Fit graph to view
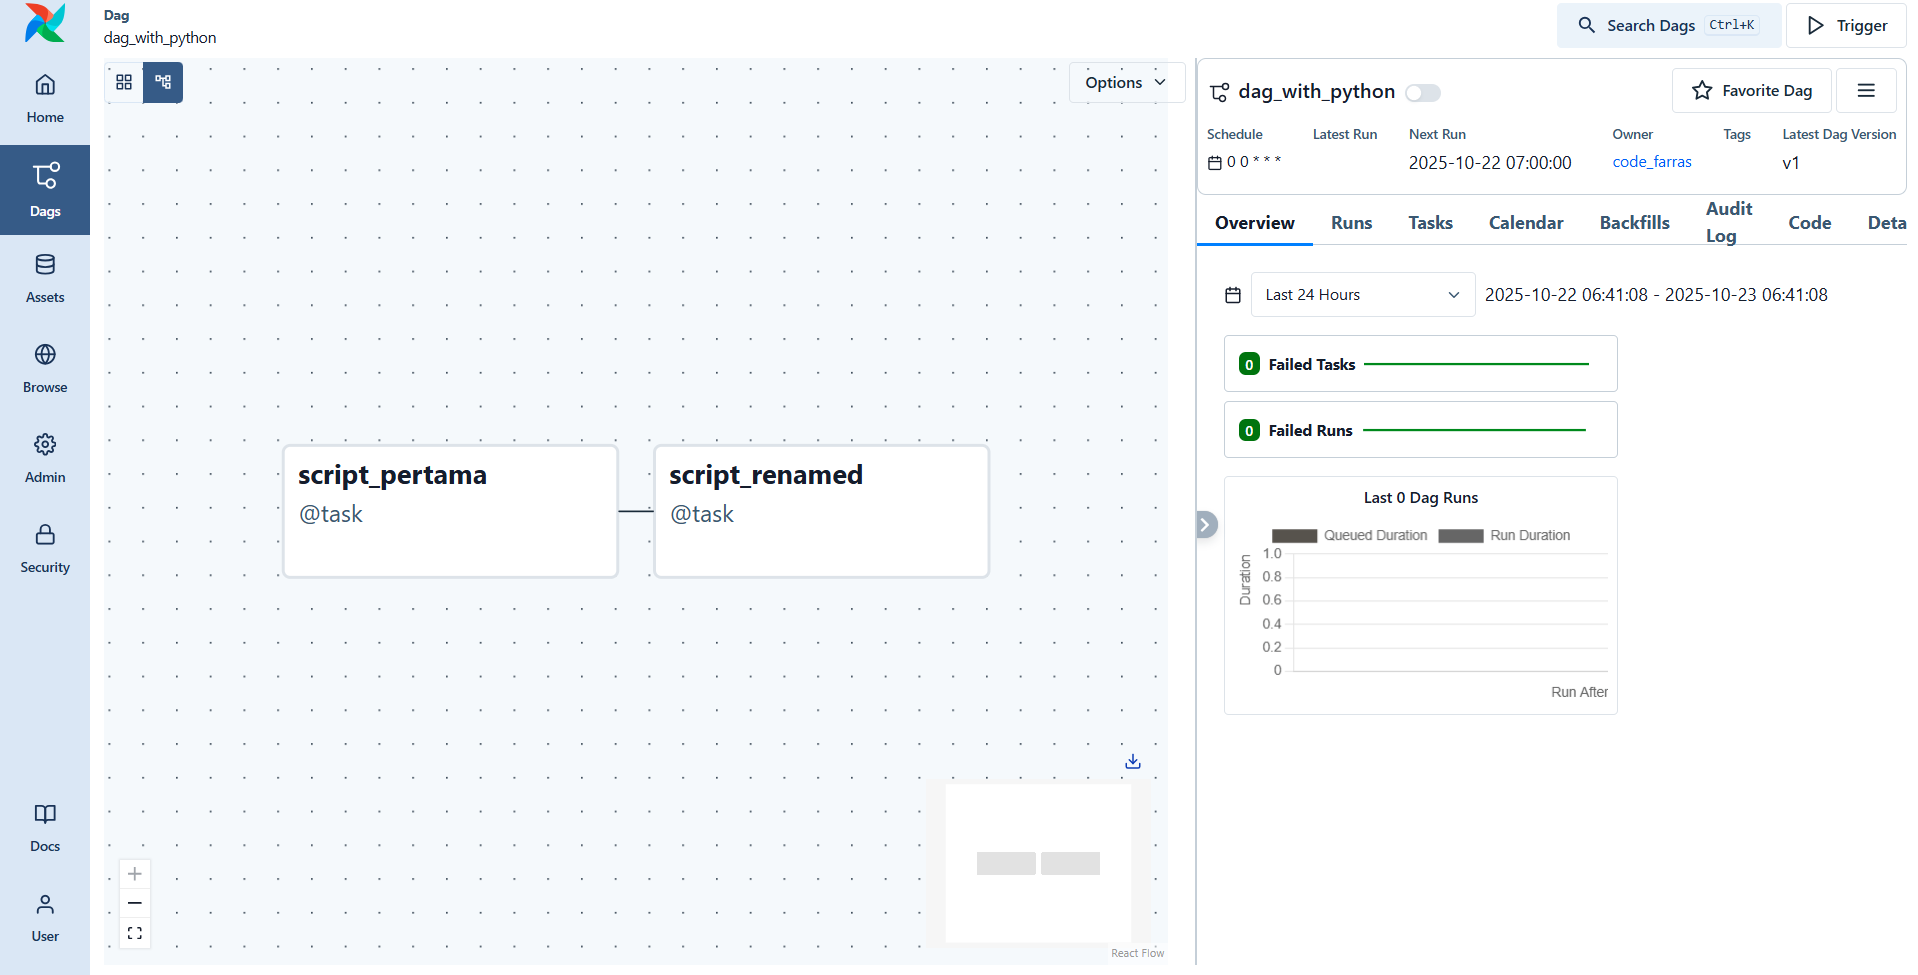 135,933
